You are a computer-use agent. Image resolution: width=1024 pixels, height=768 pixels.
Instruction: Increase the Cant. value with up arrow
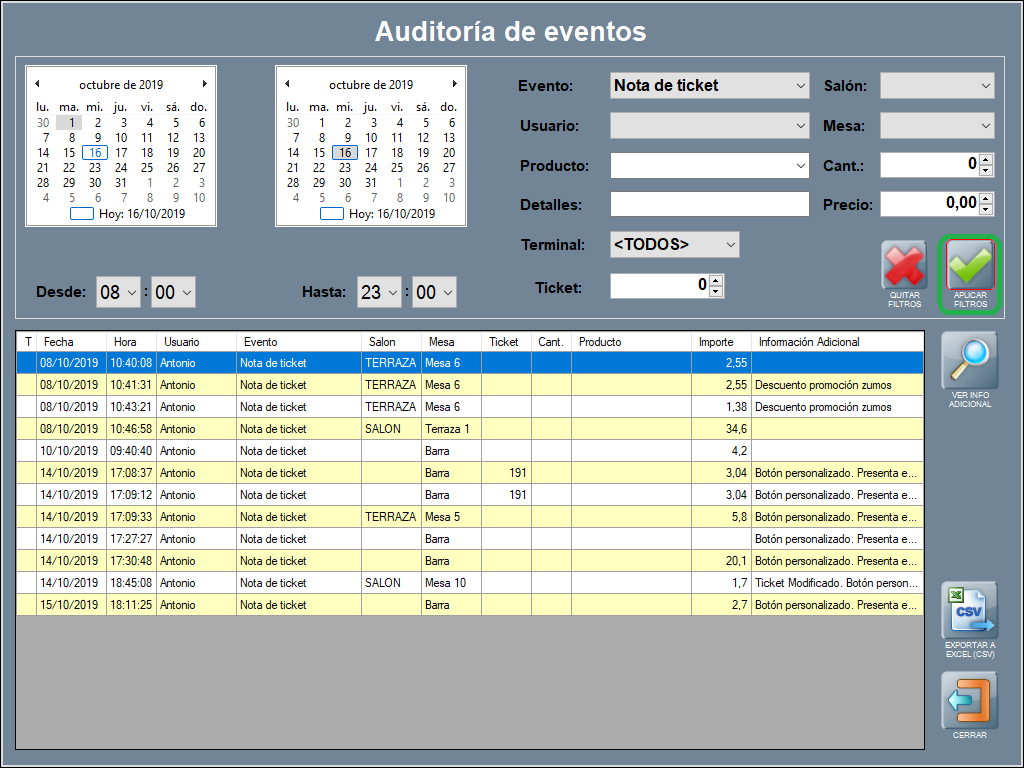tap(986, 160)
